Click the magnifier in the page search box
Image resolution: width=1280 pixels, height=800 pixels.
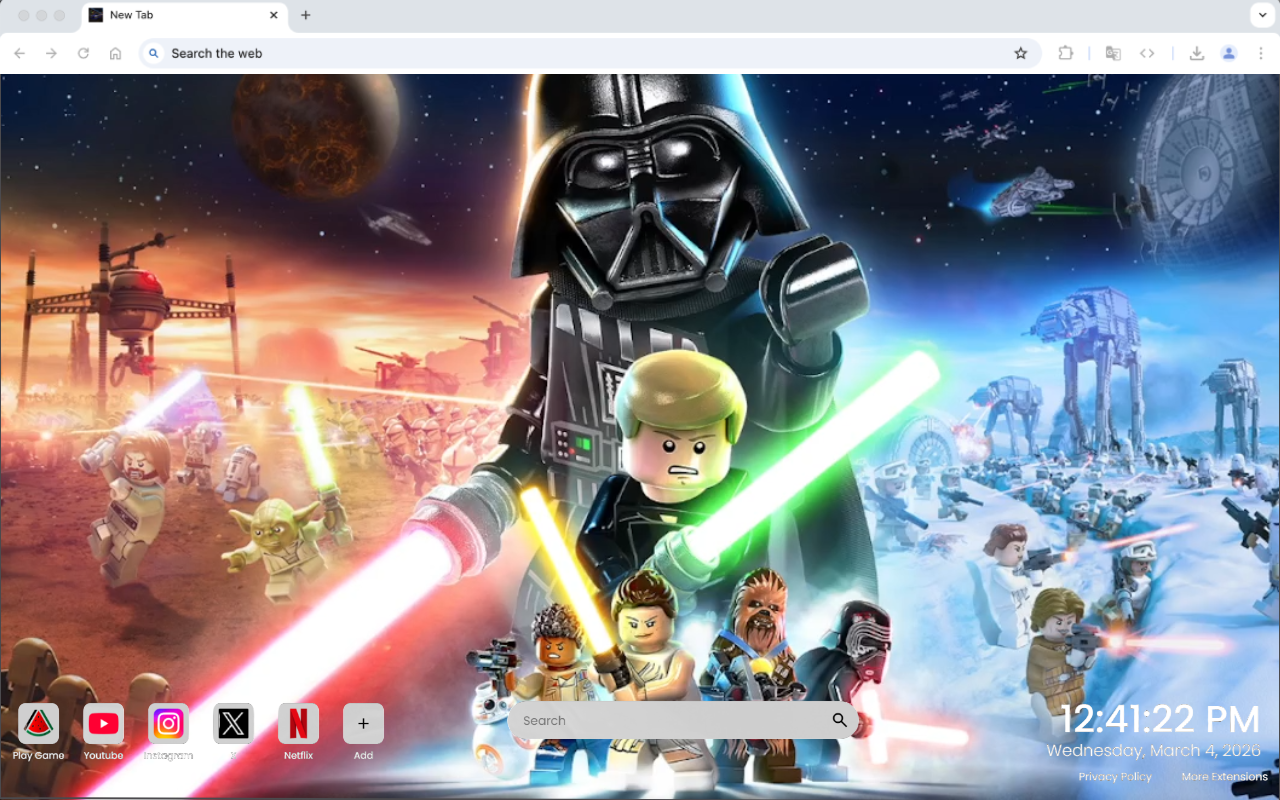point(839,720)
